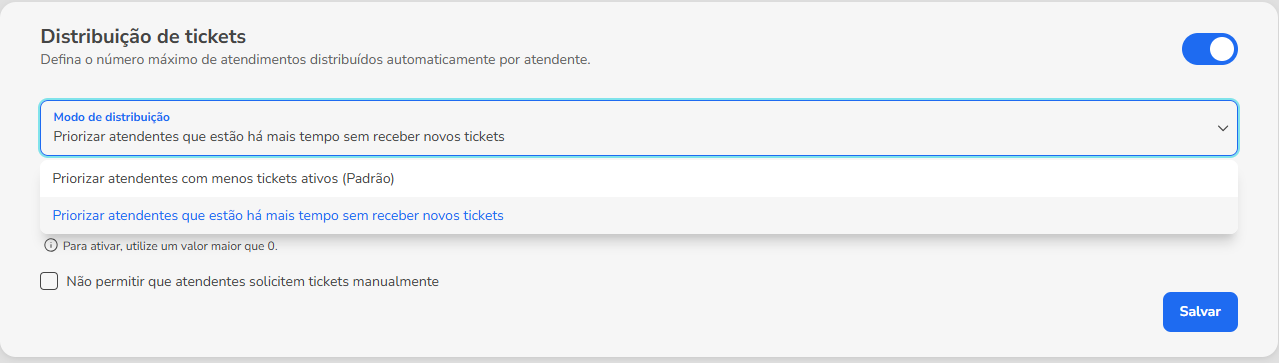Collapse the dropdown using its down arrow
Viewport: 1279px width, 363px height.
click(x=1222, y=128)
